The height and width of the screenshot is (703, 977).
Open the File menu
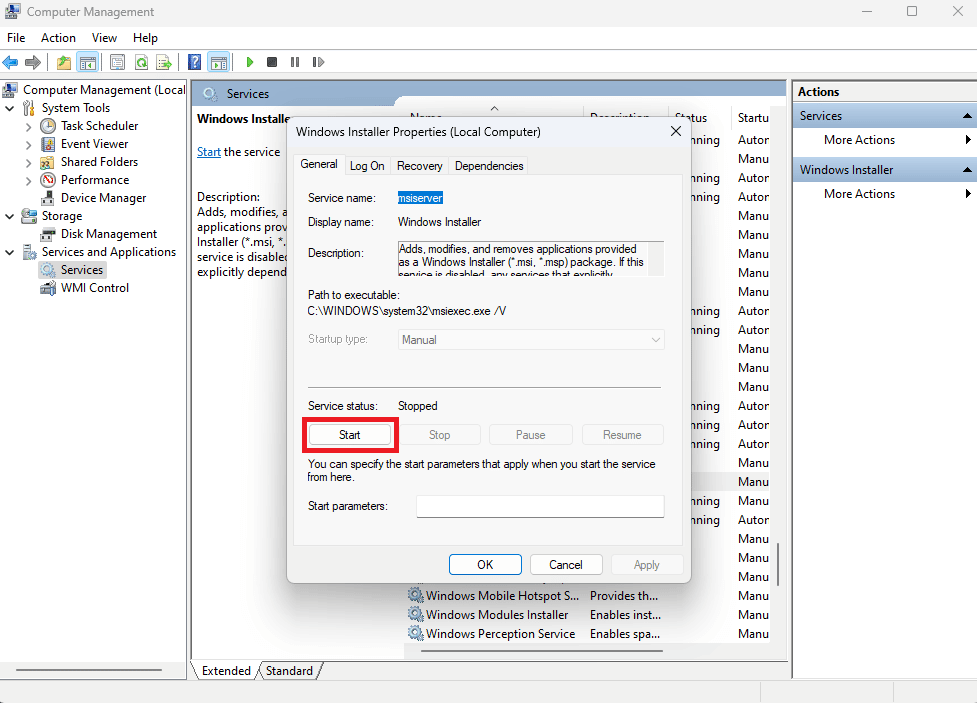click(16, 38)
